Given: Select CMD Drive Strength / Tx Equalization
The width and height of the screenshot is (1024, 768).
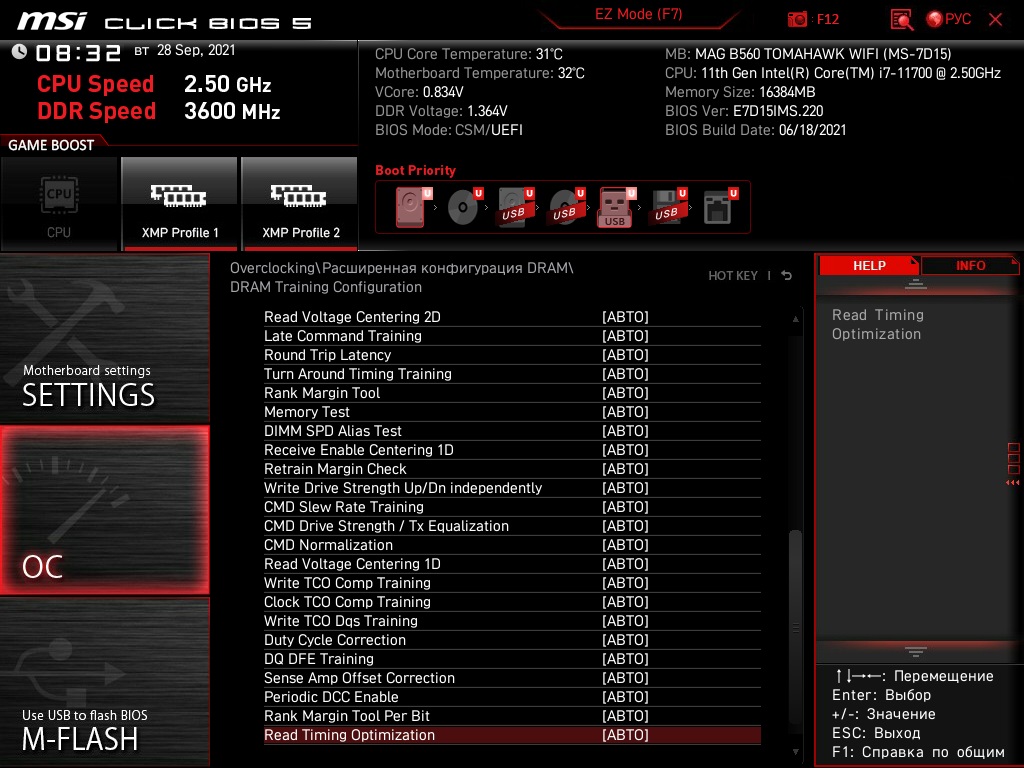Looking at the screenshot, I should tap(512, 526).
